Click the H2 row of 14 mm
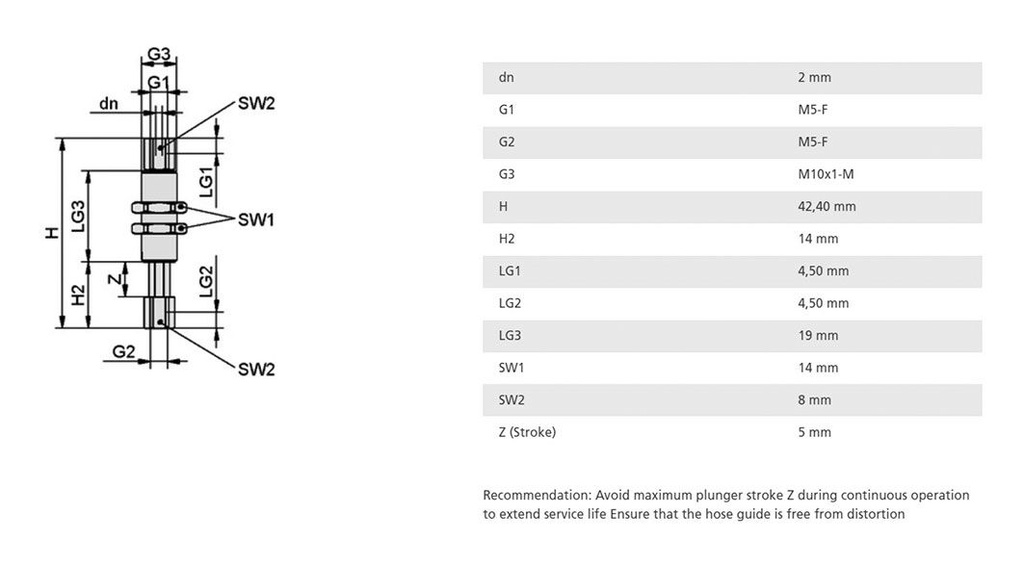Image resolution: width=1024 pixels, height=565 pixels. point(732,239)
